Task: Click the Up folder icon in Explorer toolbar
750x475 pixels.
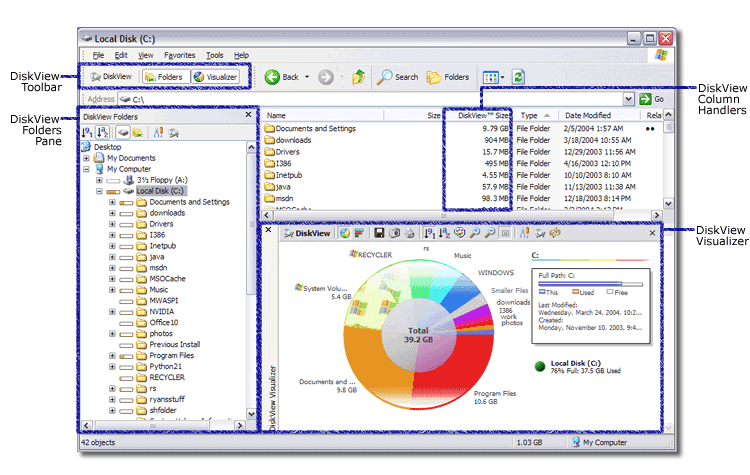Action: pos(358,76)
